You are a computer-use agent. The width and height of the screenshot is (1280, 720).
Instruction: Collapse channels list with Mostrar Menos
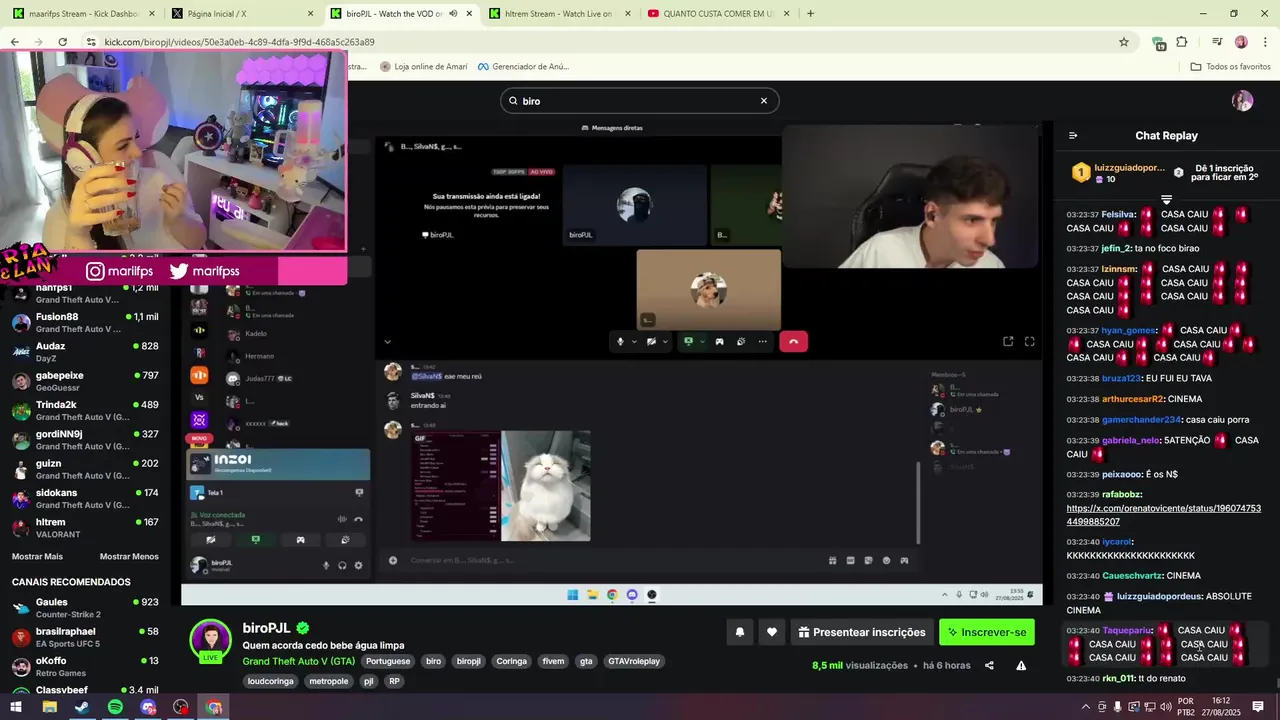[129, 556]
